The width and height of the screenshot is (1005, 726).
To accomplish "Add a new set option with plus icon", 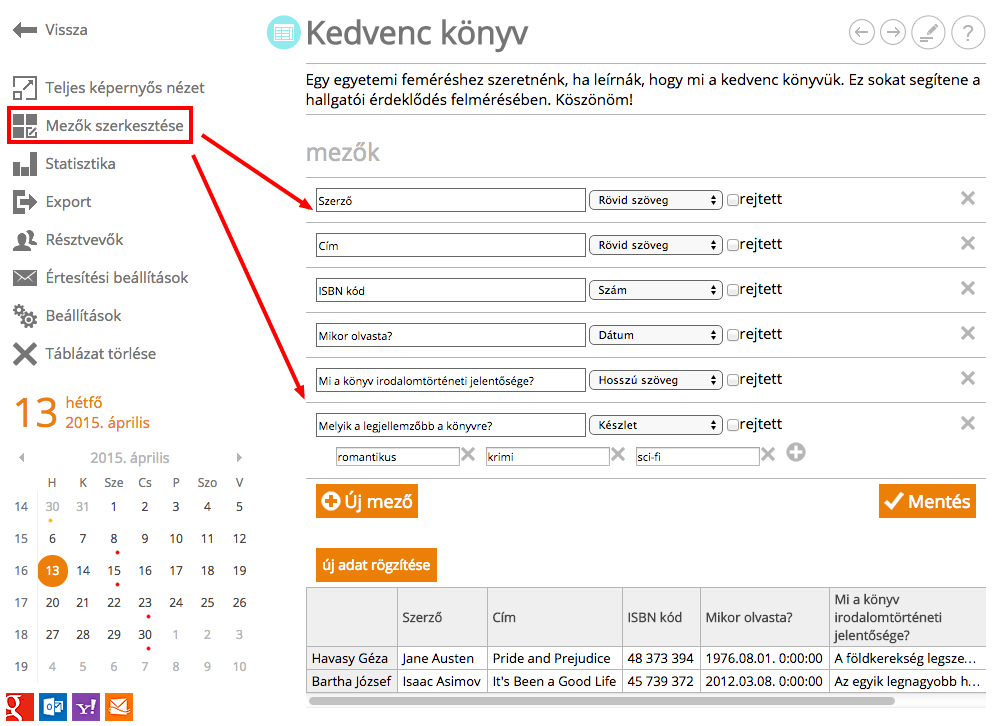I will click(796, 454).
